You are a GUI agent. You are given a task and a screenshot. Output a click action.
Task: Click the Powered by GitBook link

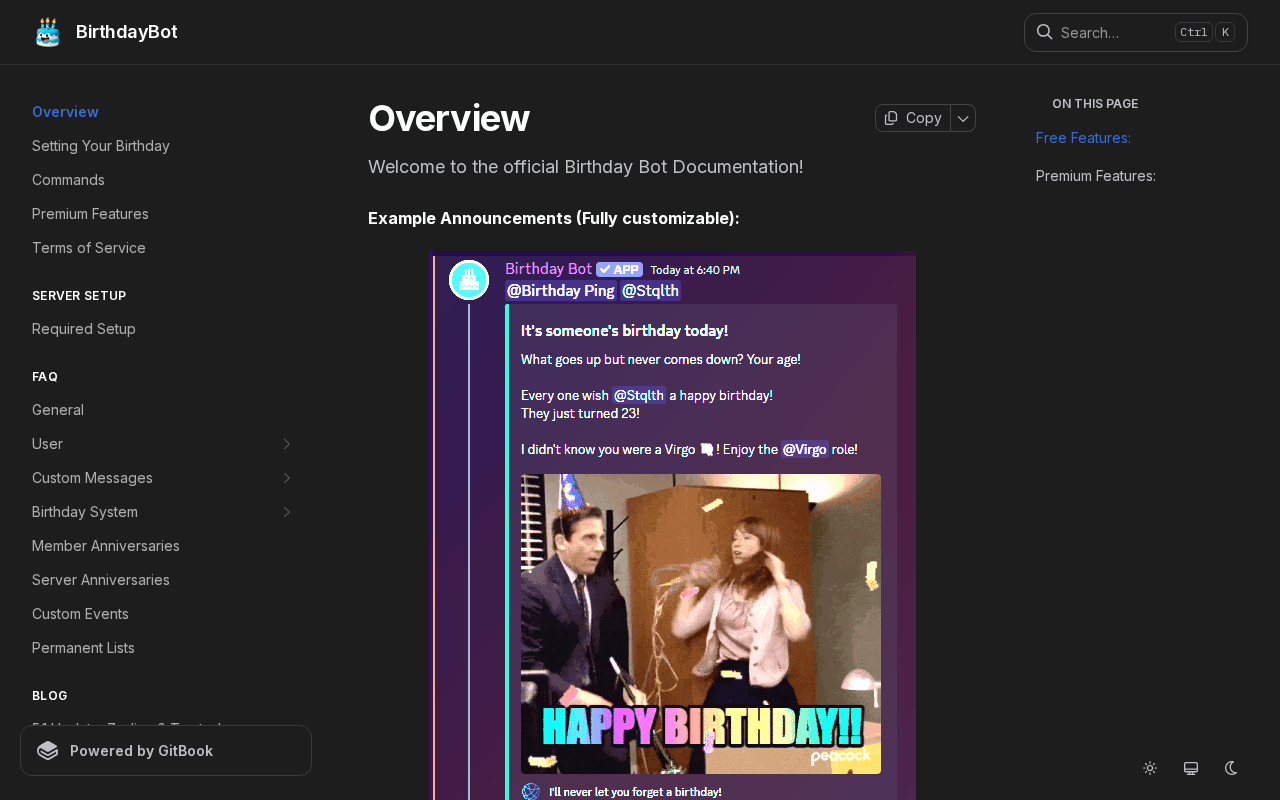click(166, 751)
